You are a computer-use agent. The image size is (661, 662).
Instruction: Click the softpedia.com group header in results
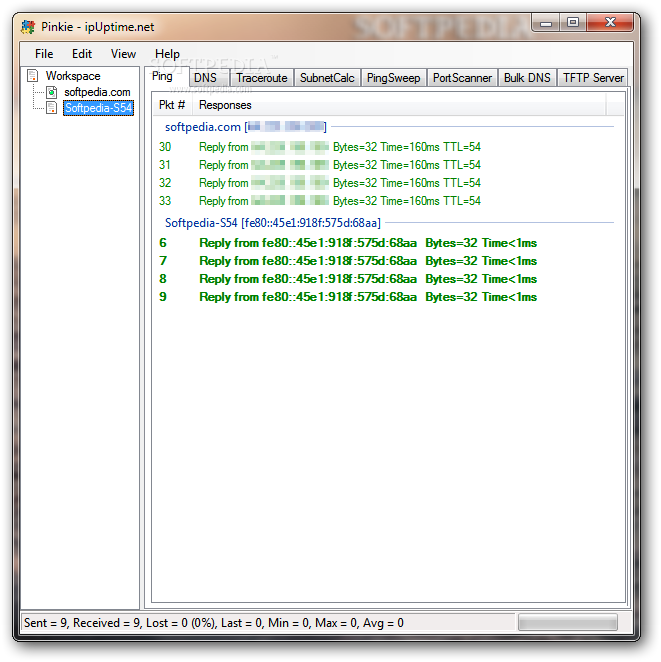(245, 127)
